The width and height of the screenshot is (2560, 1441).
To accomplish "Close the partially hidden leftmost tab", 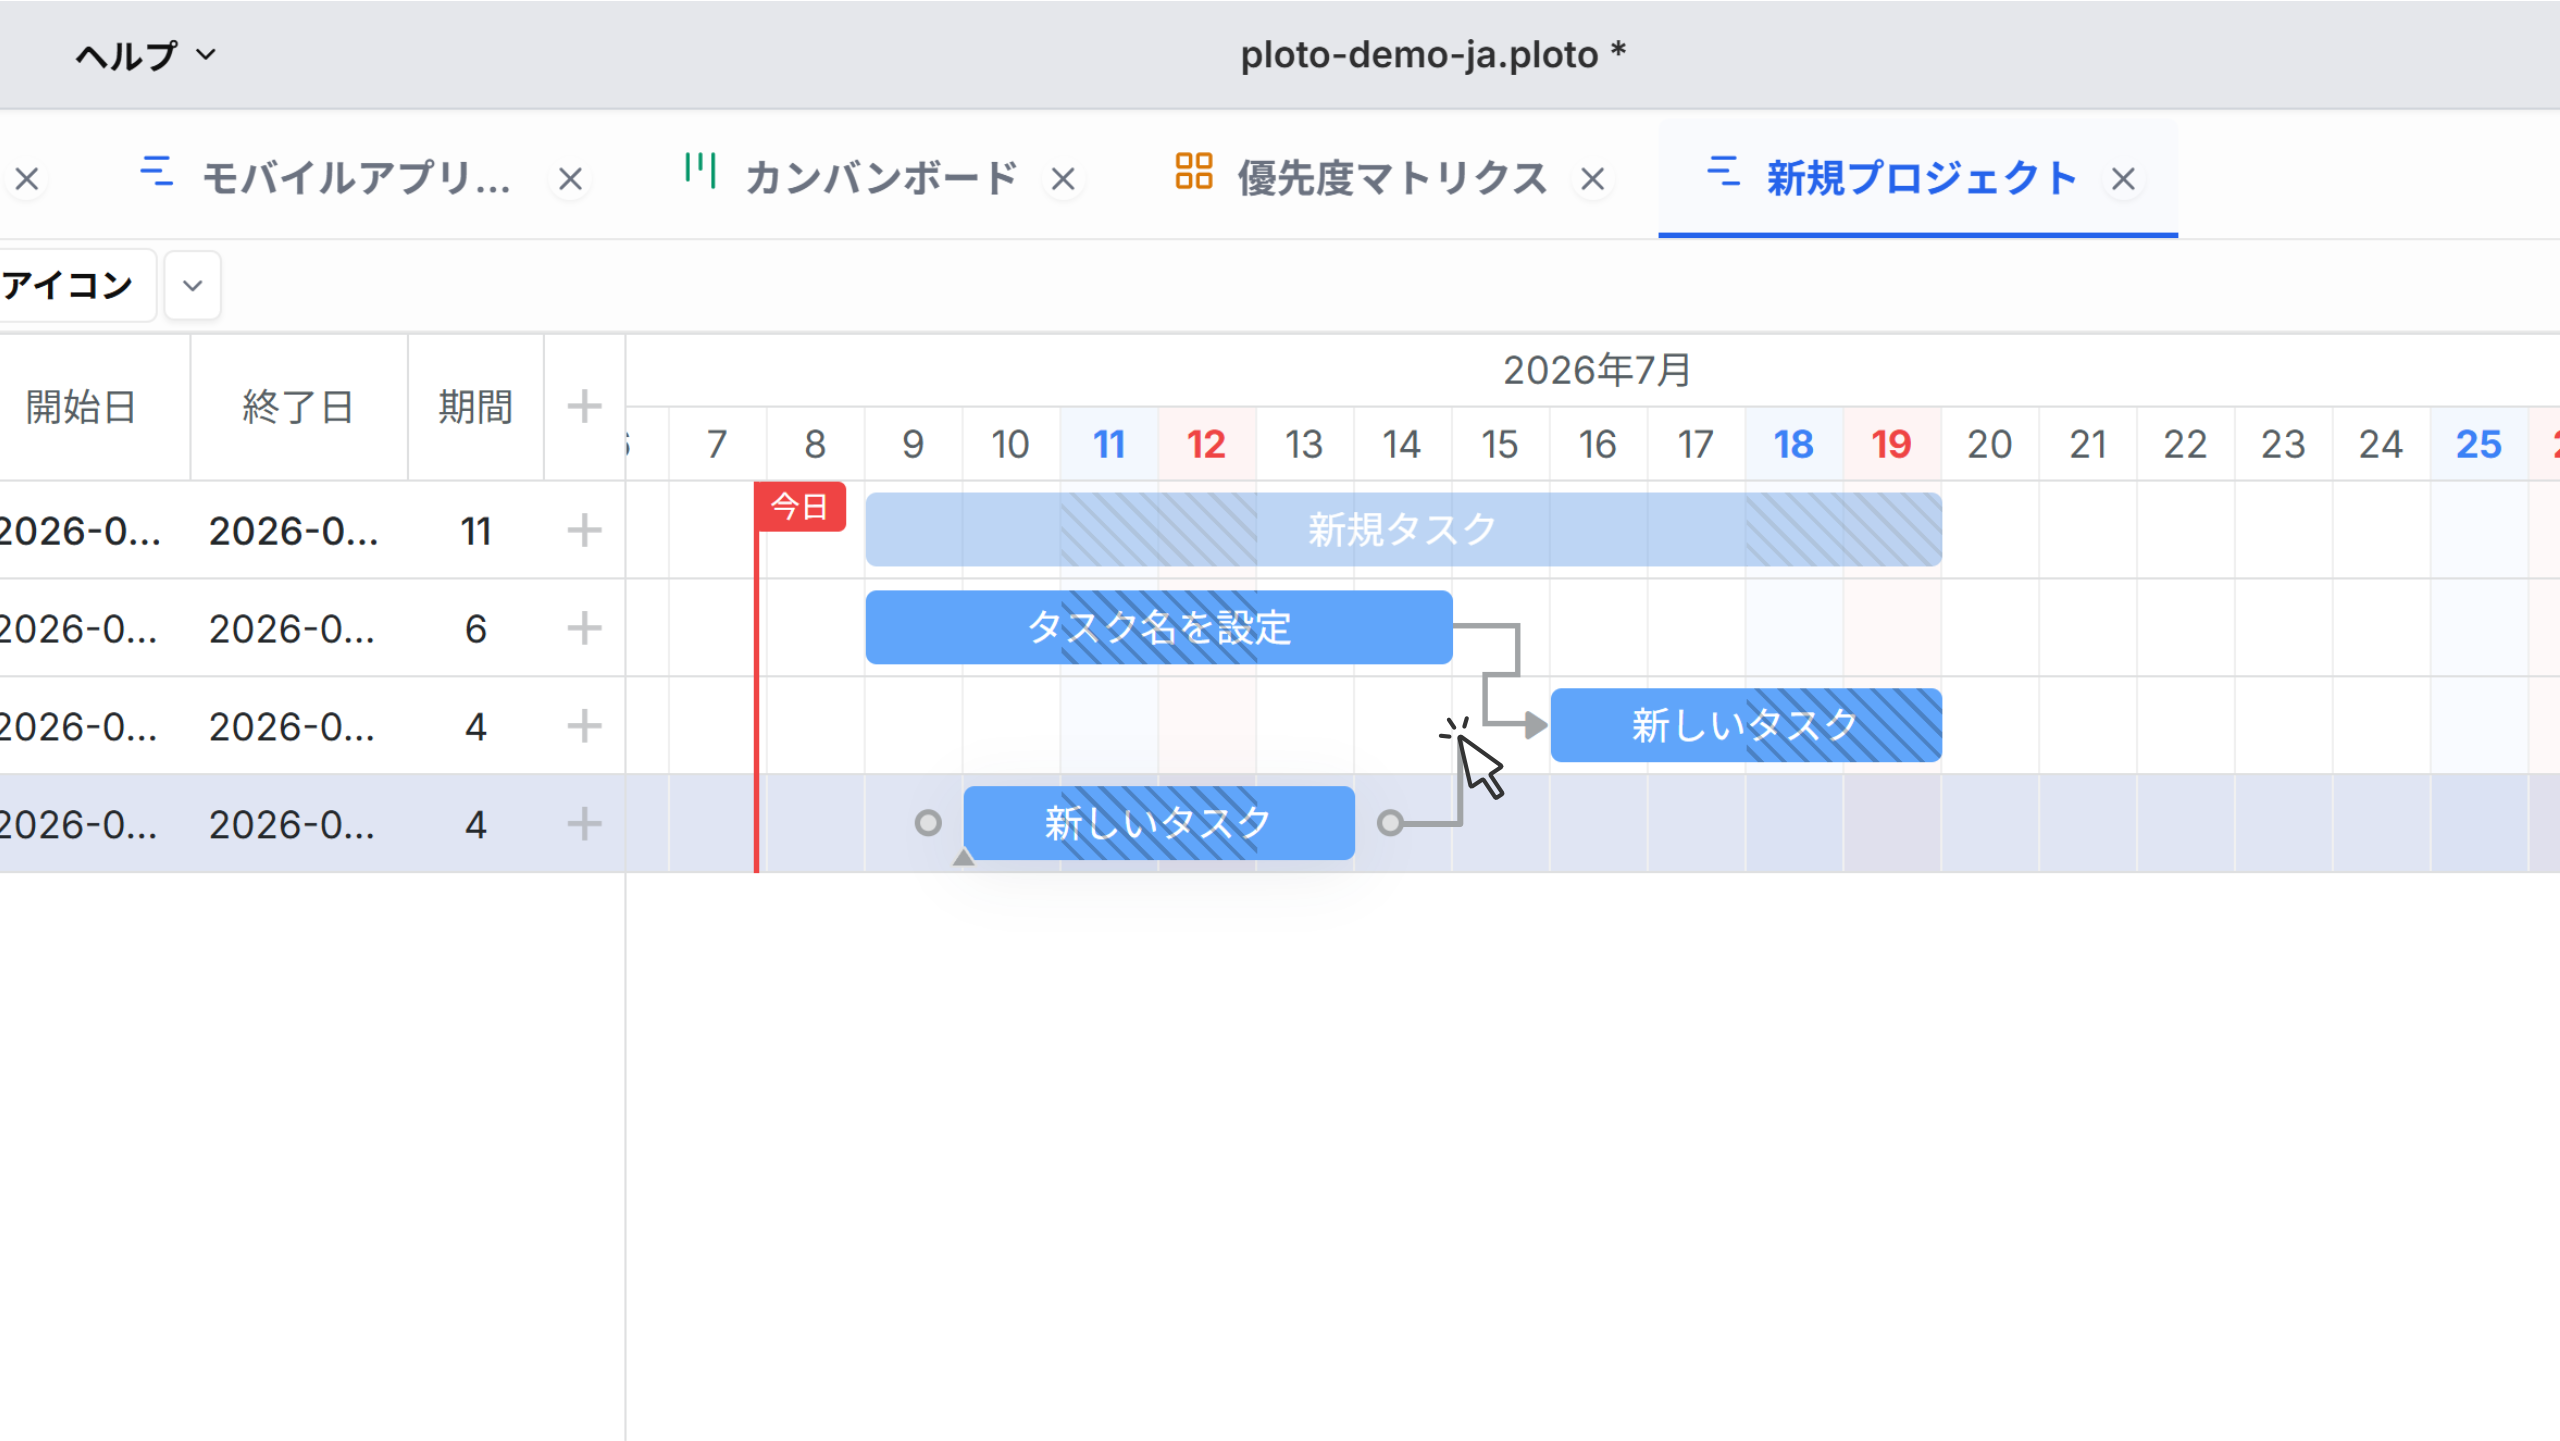I will tap(27, 179).
